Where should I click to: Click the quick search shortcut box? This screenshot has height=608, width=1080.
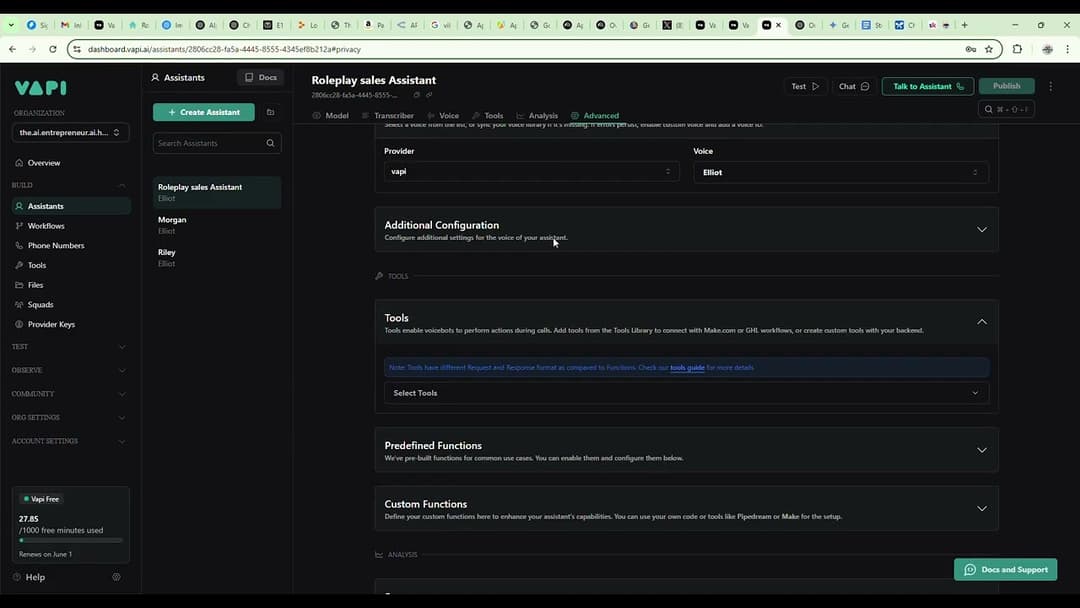1006,109
